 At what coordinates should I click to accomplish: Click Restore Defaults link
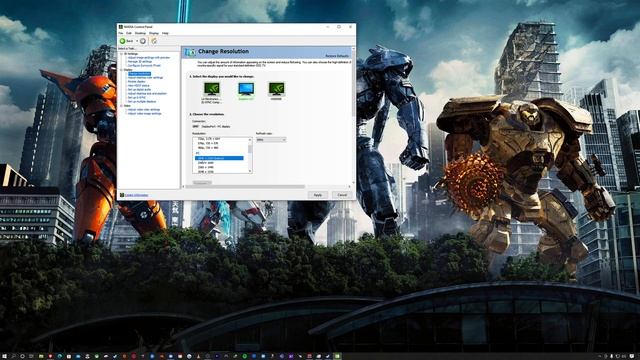point(337,56)
